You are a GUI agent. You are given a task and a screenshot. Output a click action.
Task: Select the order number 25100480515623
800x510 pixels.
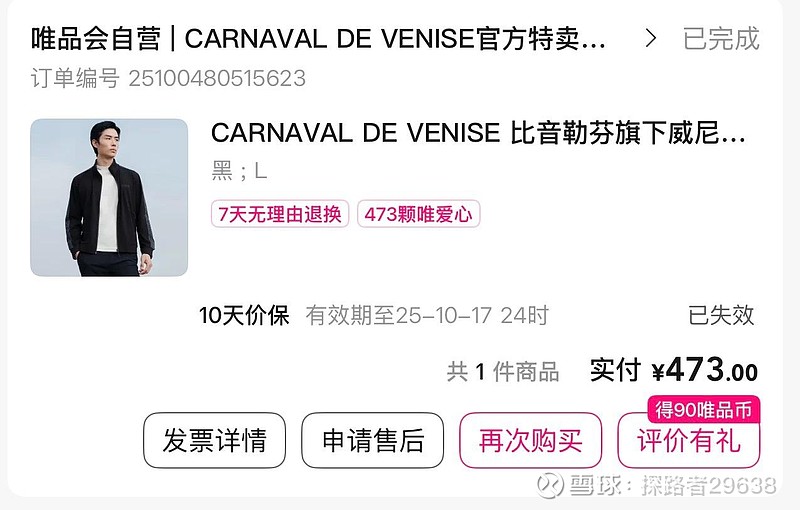(217, 79)
